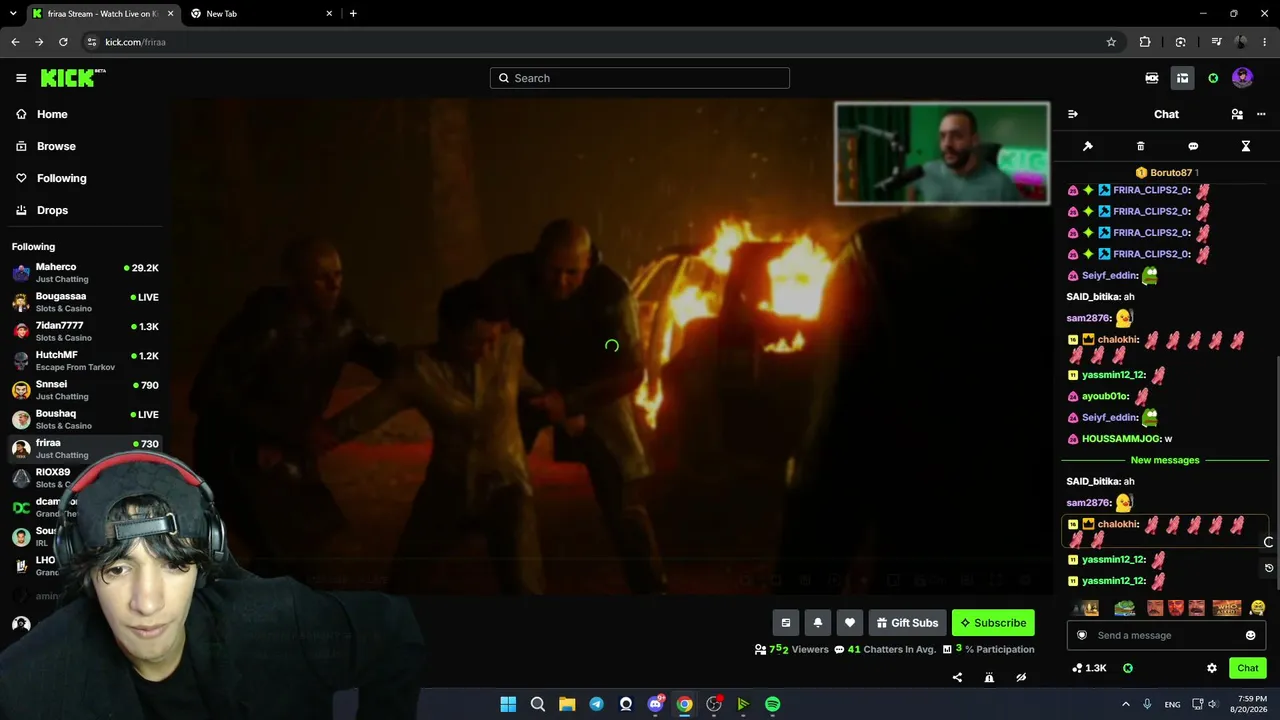Open the Following page
Viewport: 1280px width, 720px height.
[51, 178]
